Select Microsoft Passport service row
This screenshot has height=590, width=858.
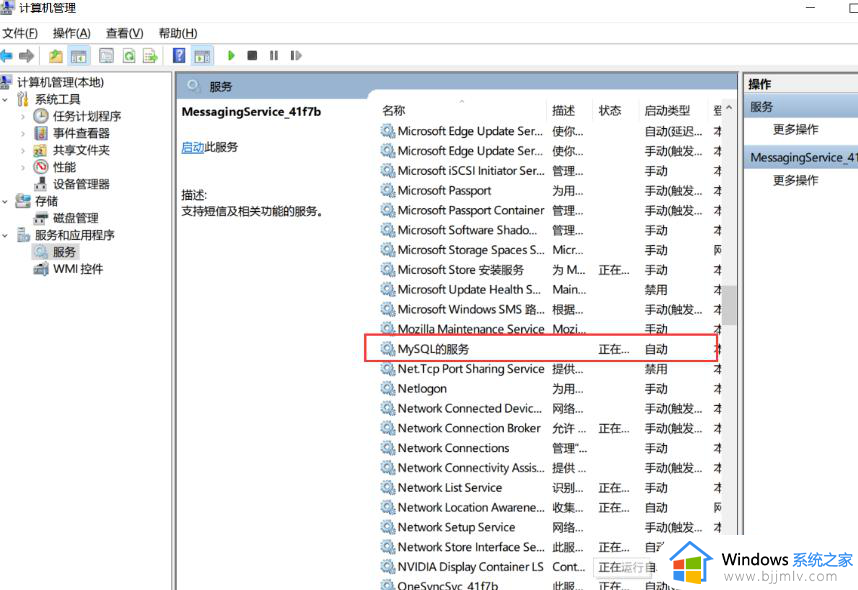[550, 190]
